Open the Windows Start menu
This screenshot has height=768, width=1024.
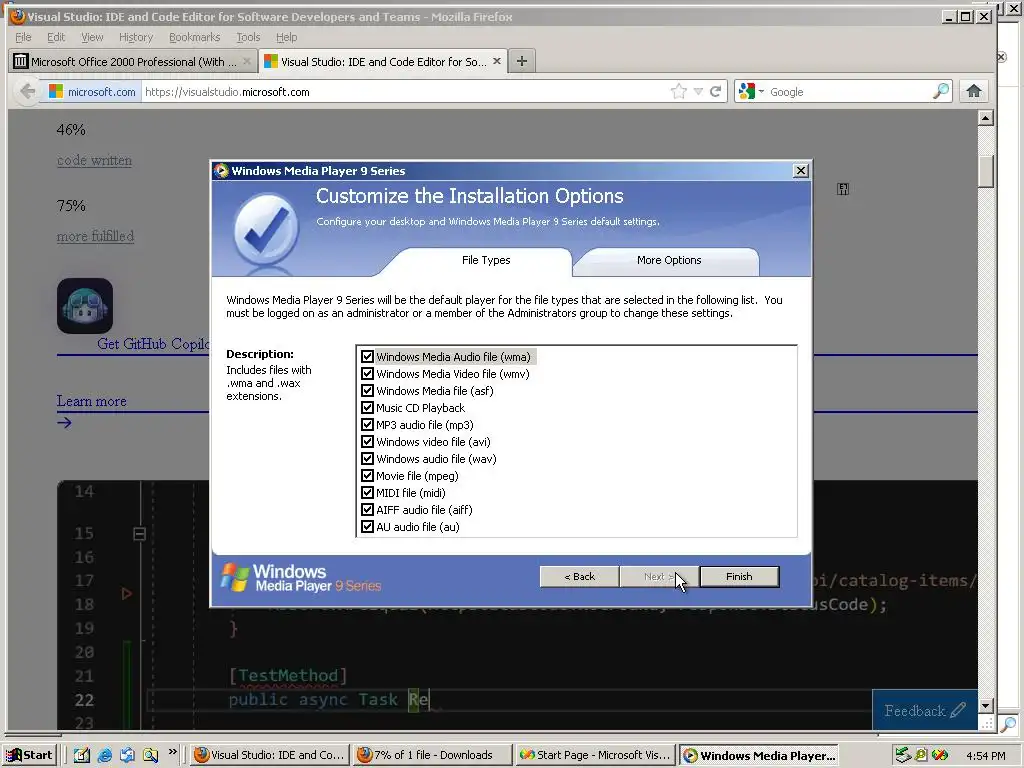point(29,755)
